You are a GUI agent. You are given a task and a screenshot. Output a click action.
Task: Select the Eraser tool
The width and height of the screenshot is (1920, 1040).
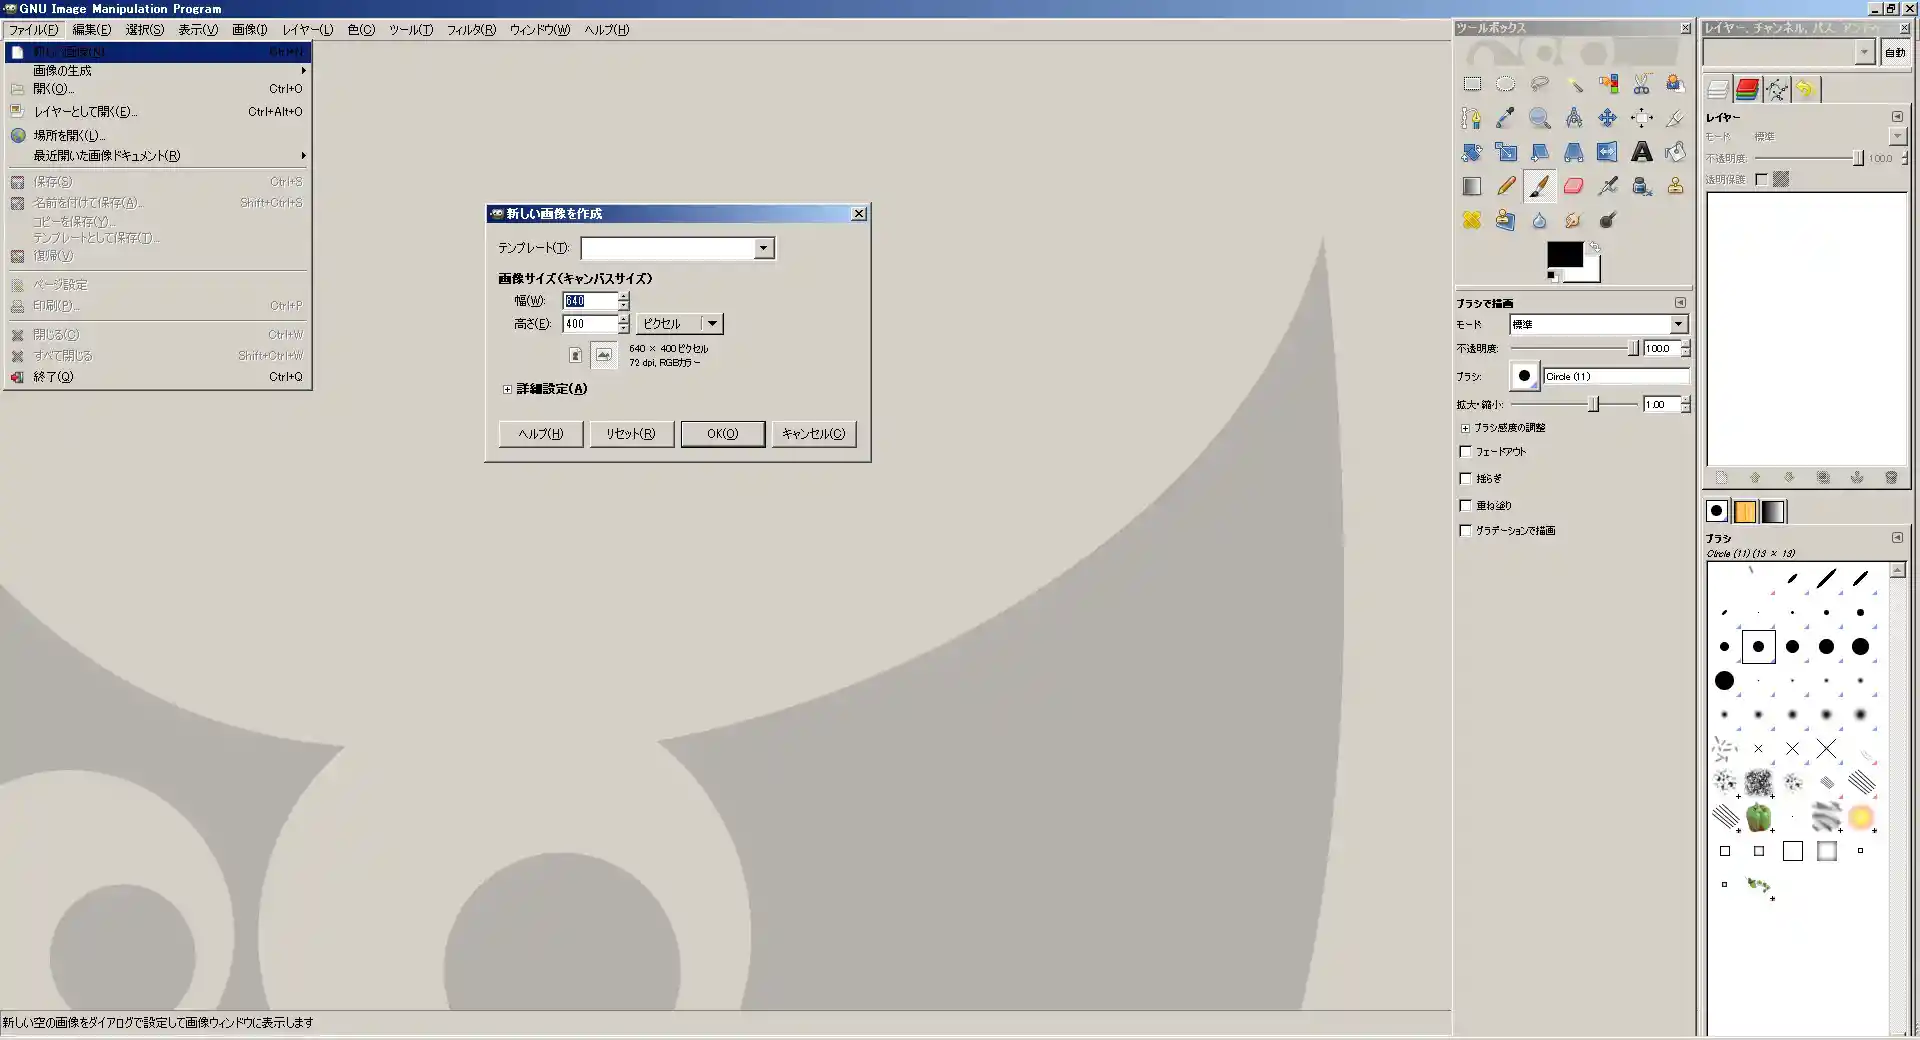tap(1573, 186)
